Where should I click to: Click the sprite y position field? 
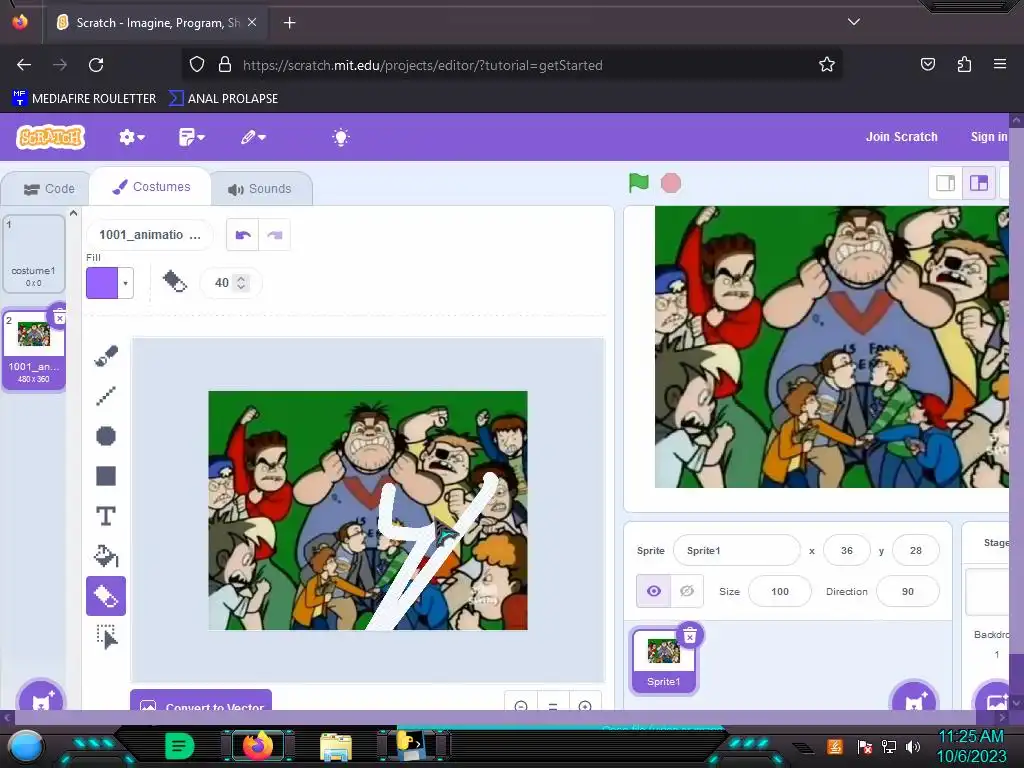(916, 551)
